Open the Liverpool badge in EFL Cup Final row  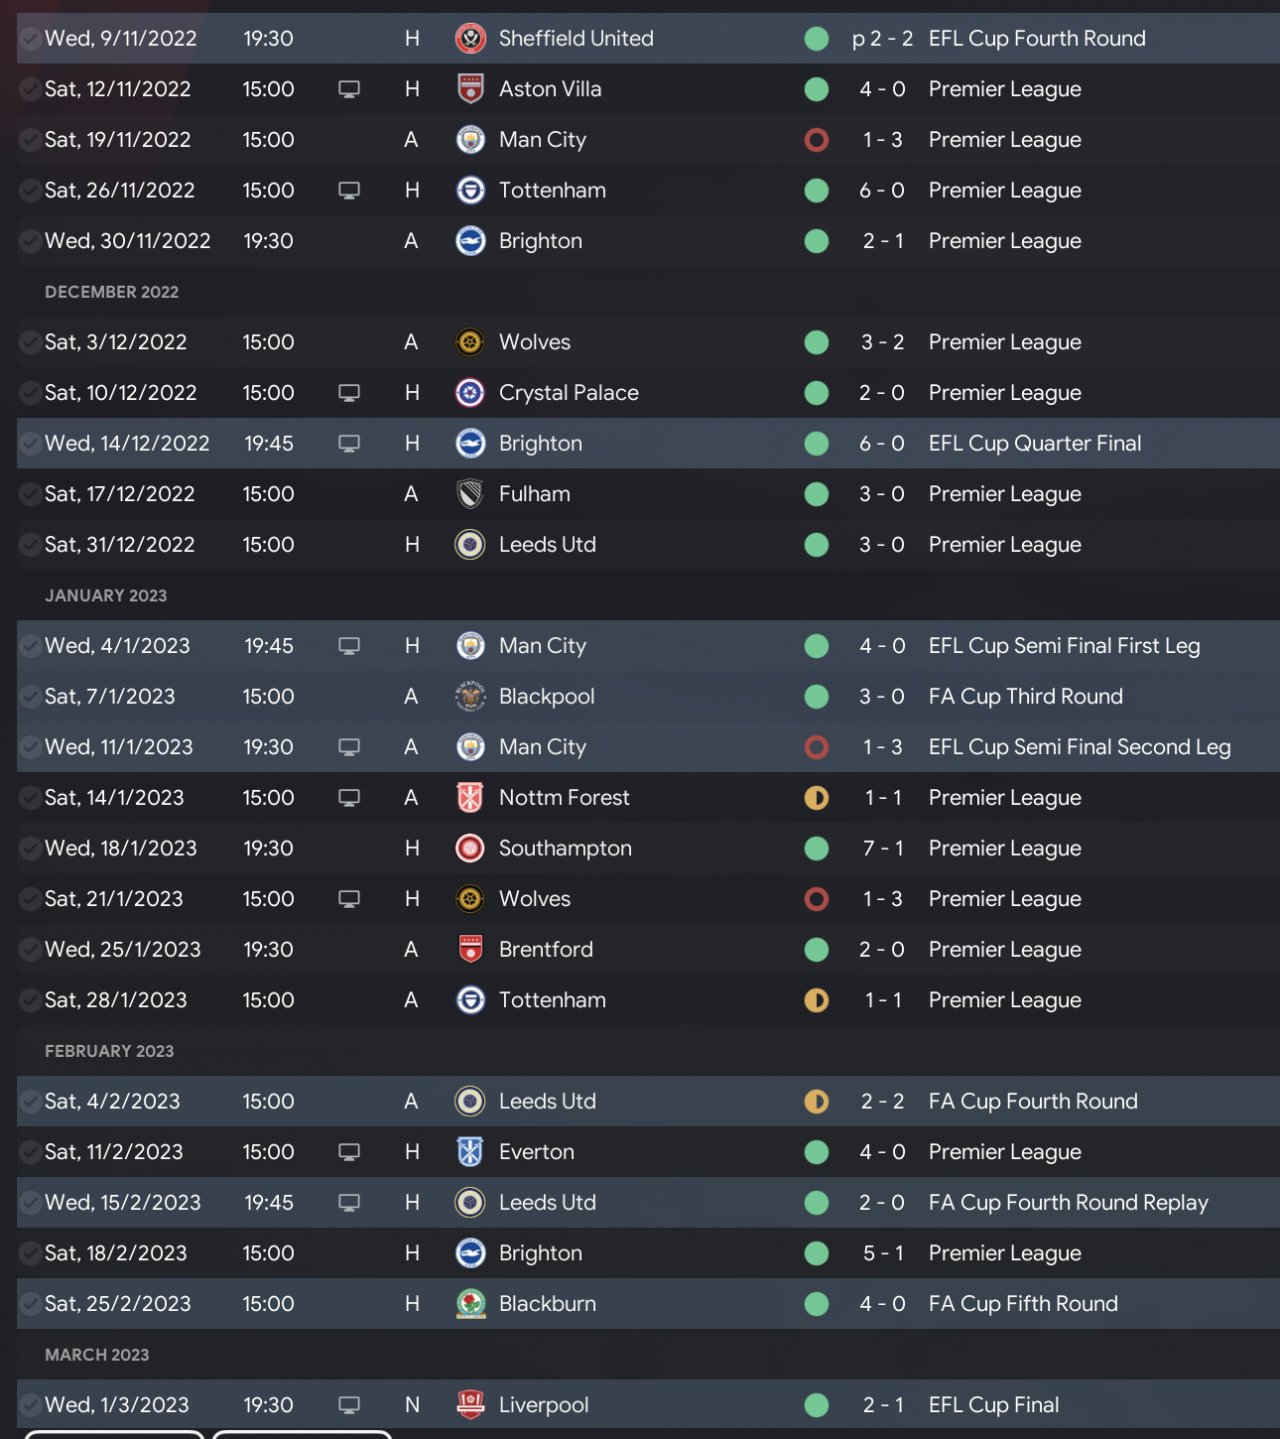click(x=470, y=1404)
